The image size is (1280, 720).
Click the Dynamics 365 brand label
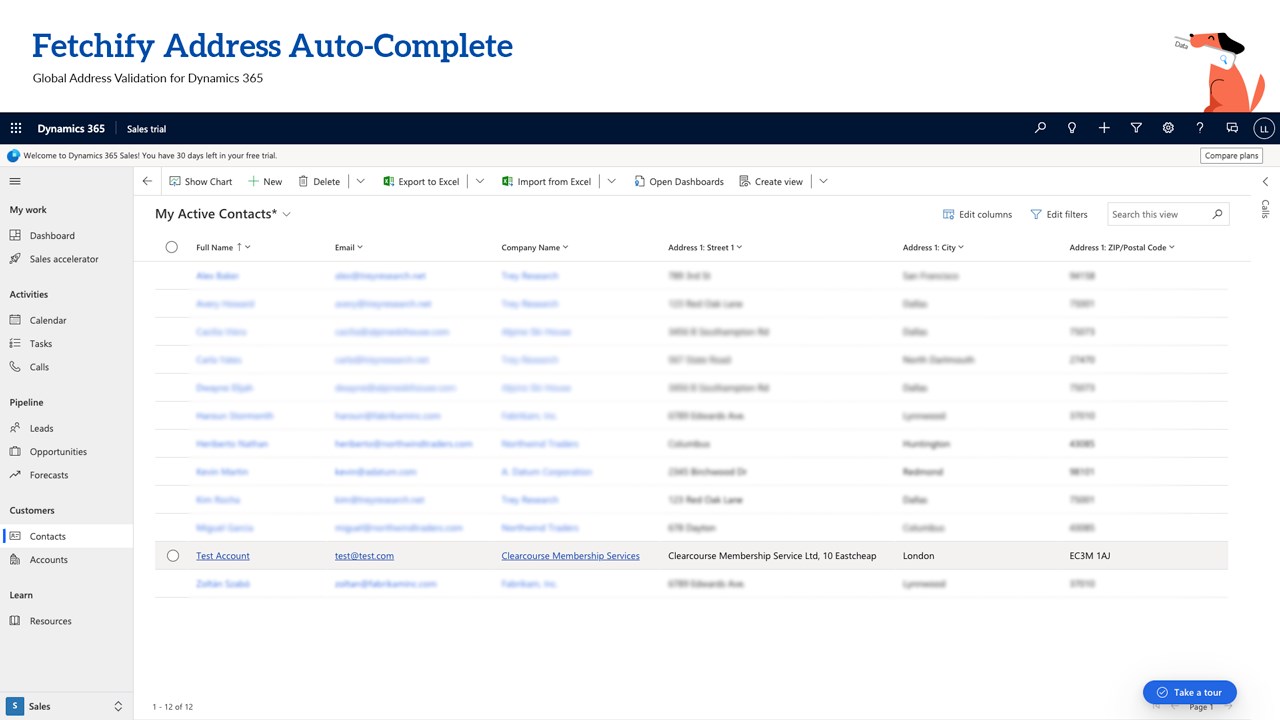click(71, 128)
